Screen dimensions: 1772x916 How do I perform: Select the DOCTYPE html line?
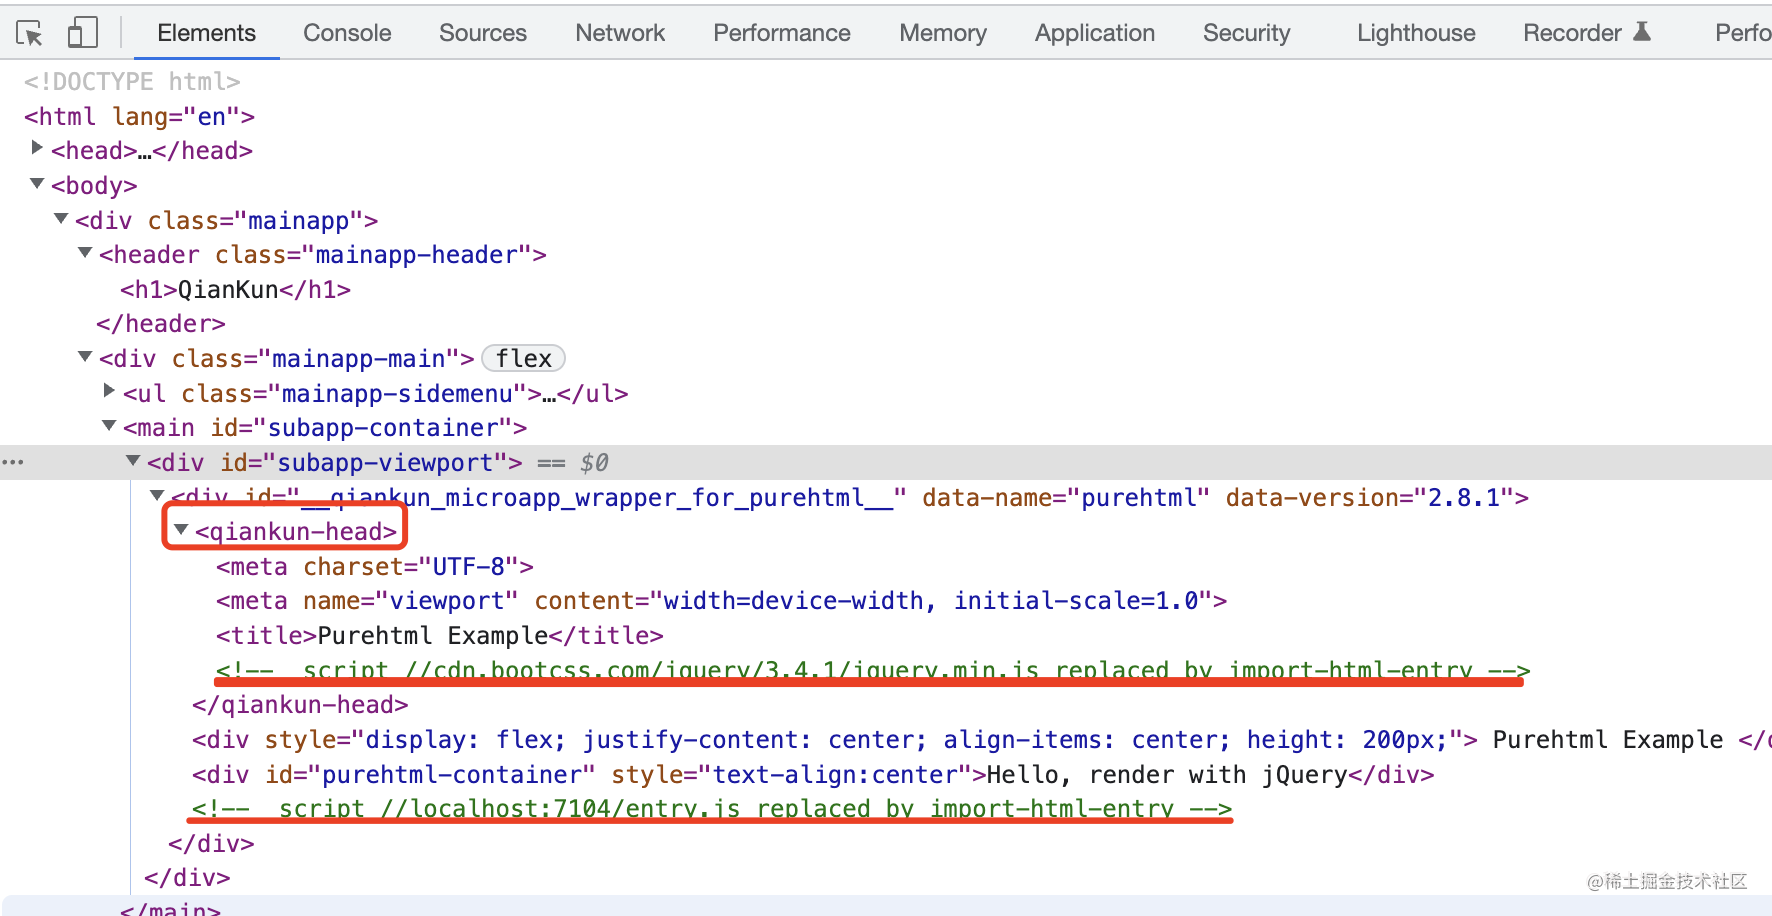132,81
